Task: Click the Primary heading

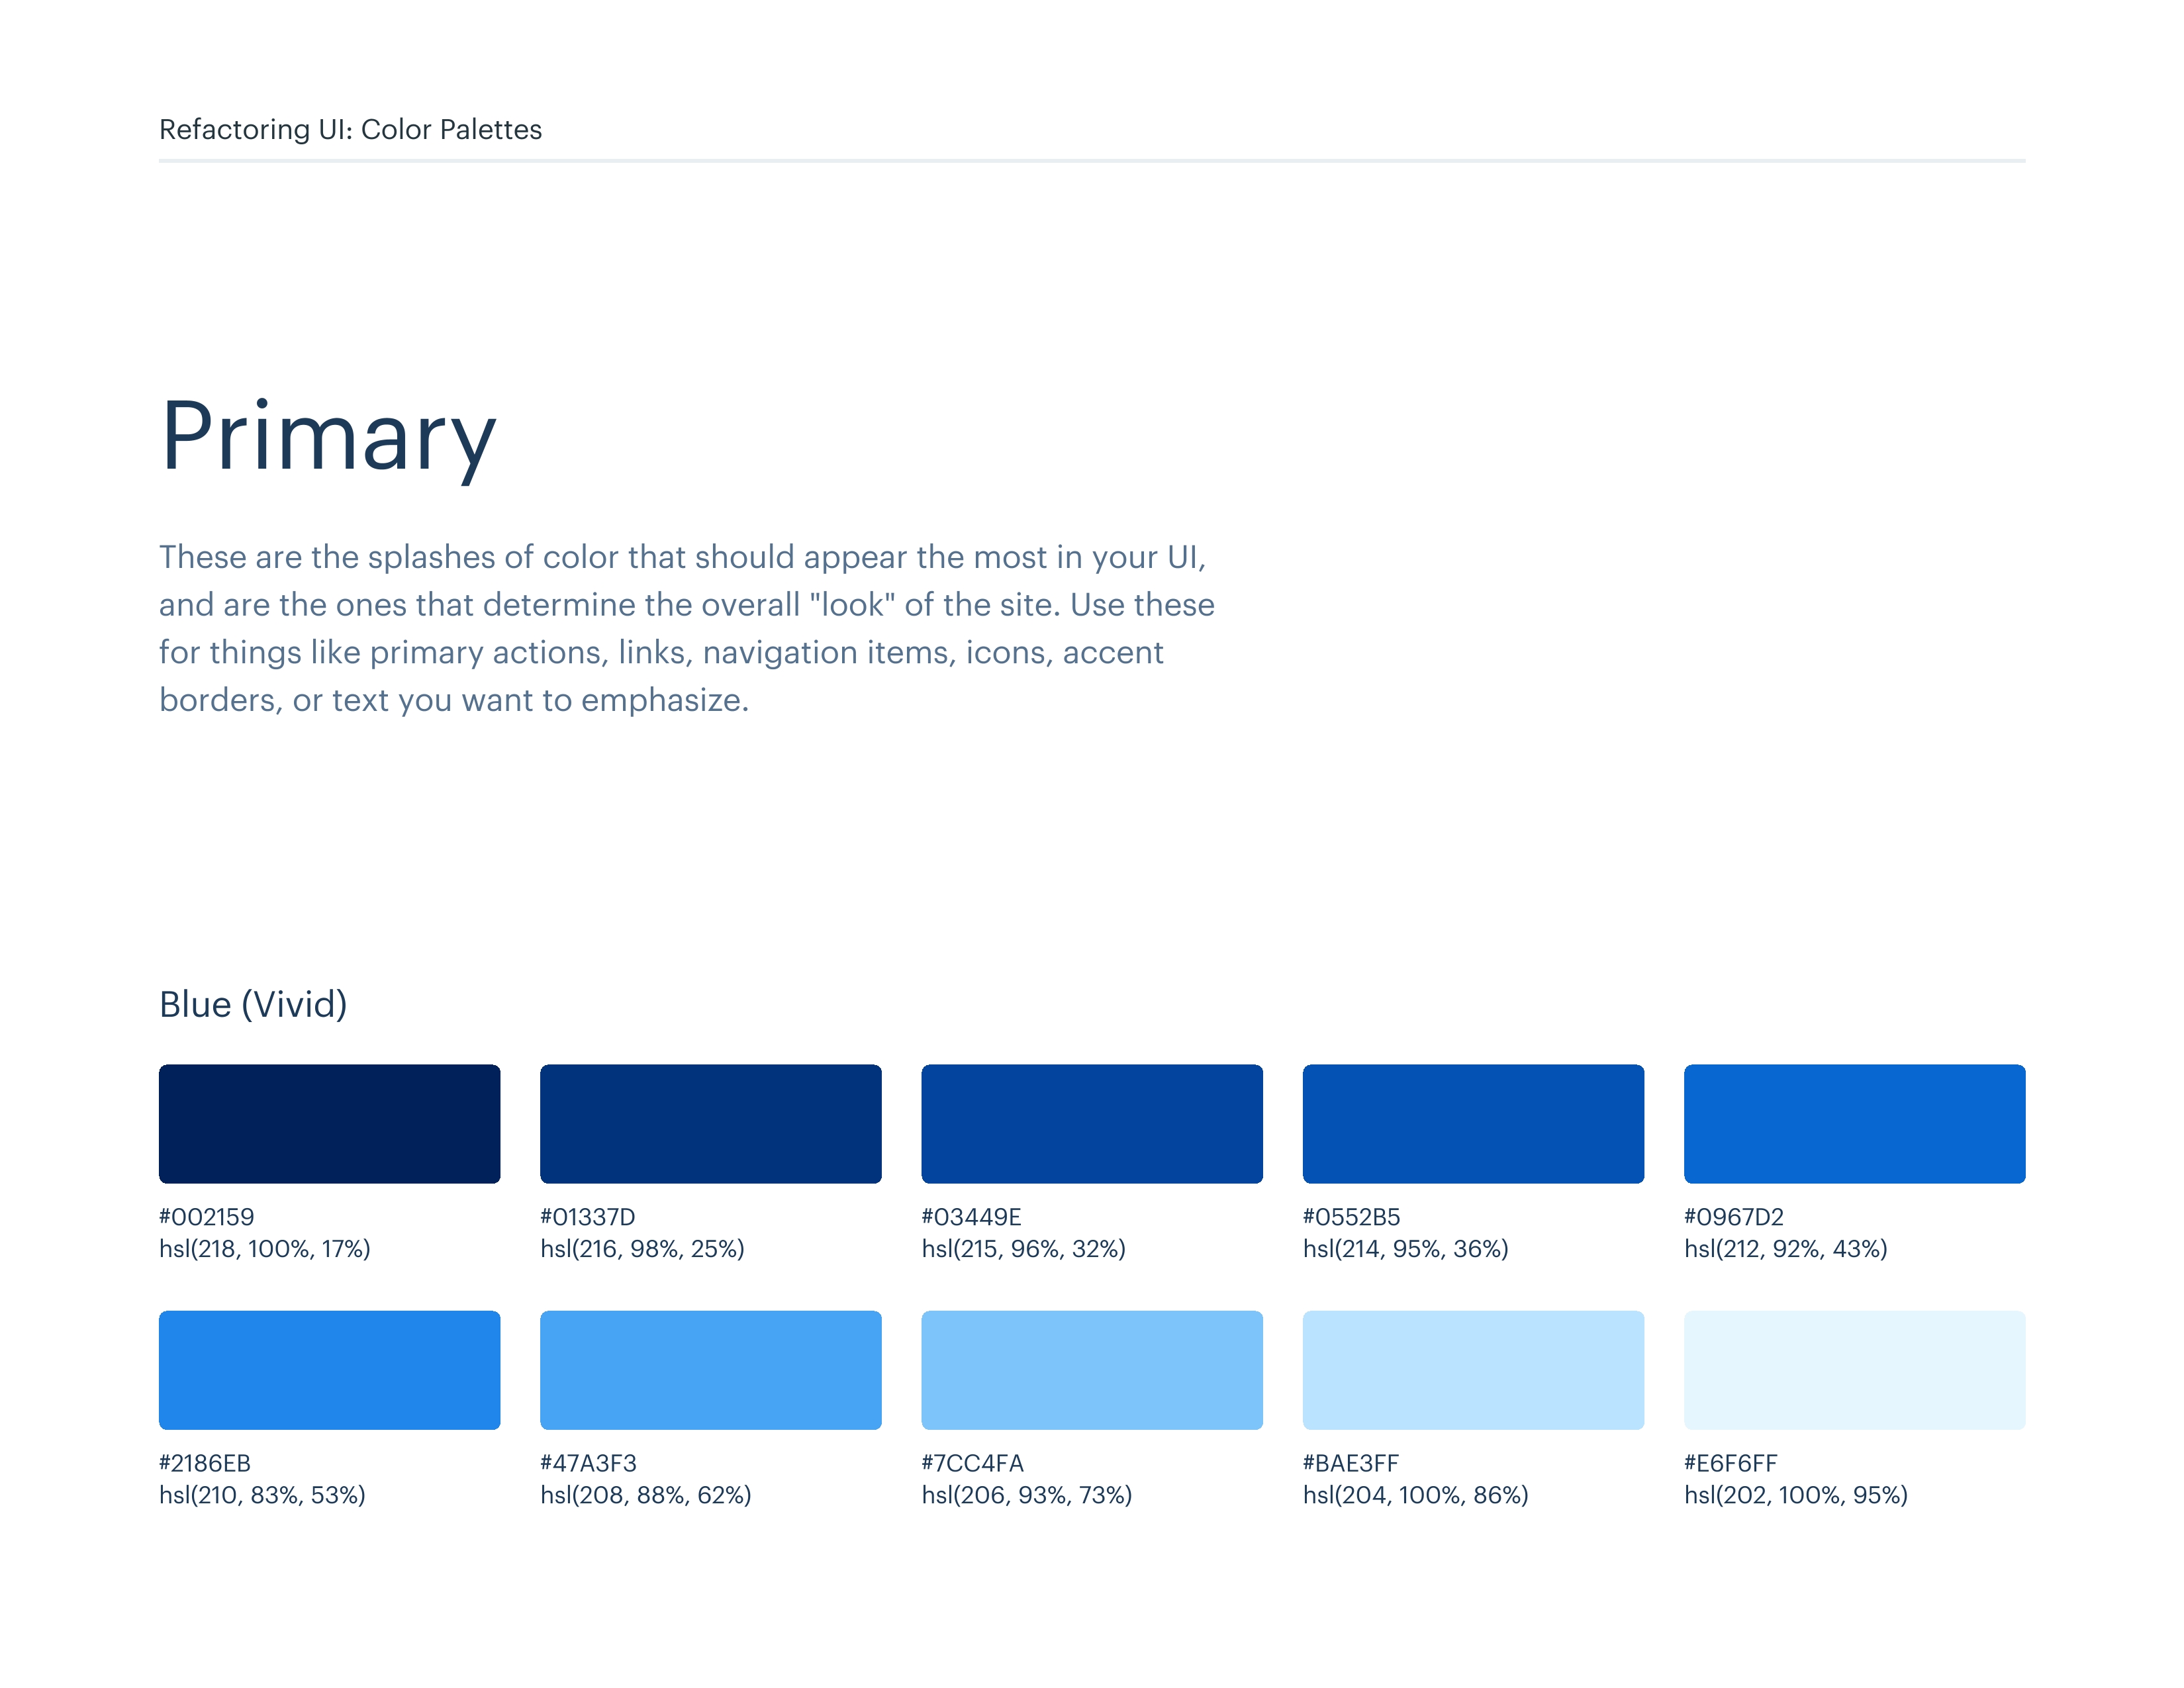Action: pos(328,436)
